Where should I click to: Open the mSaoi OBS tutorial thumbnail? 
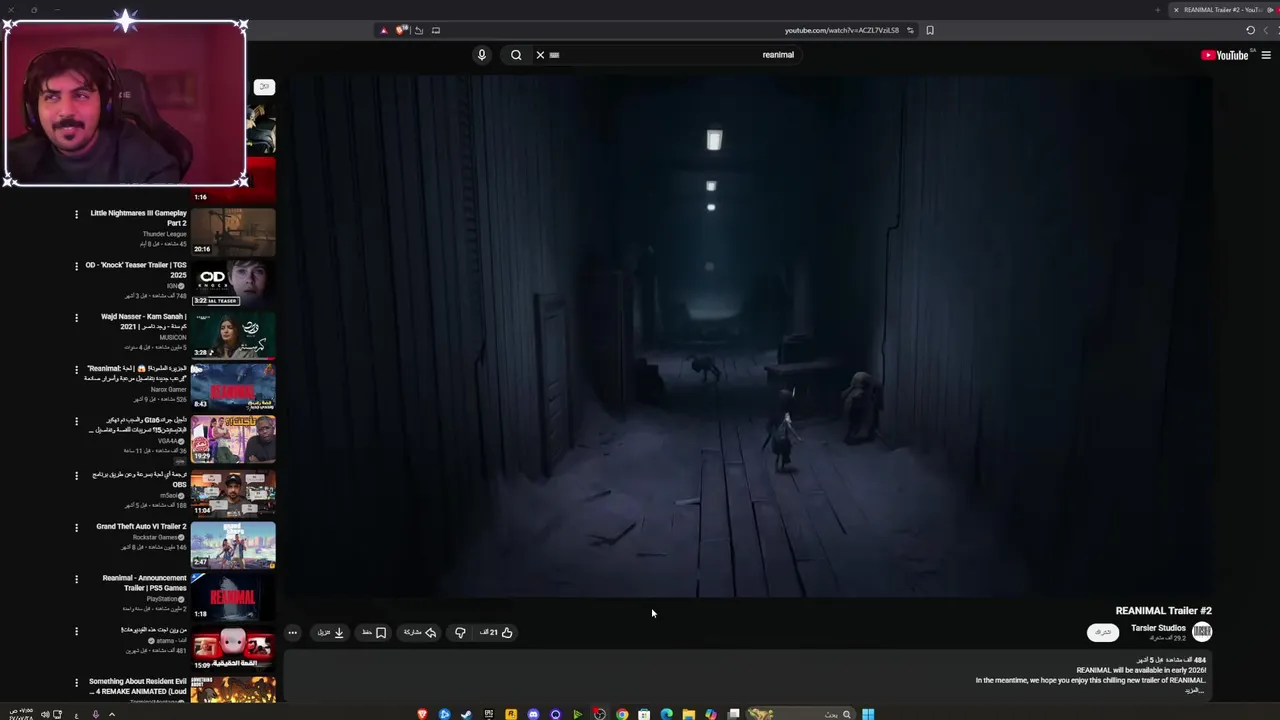click(233, 492)
